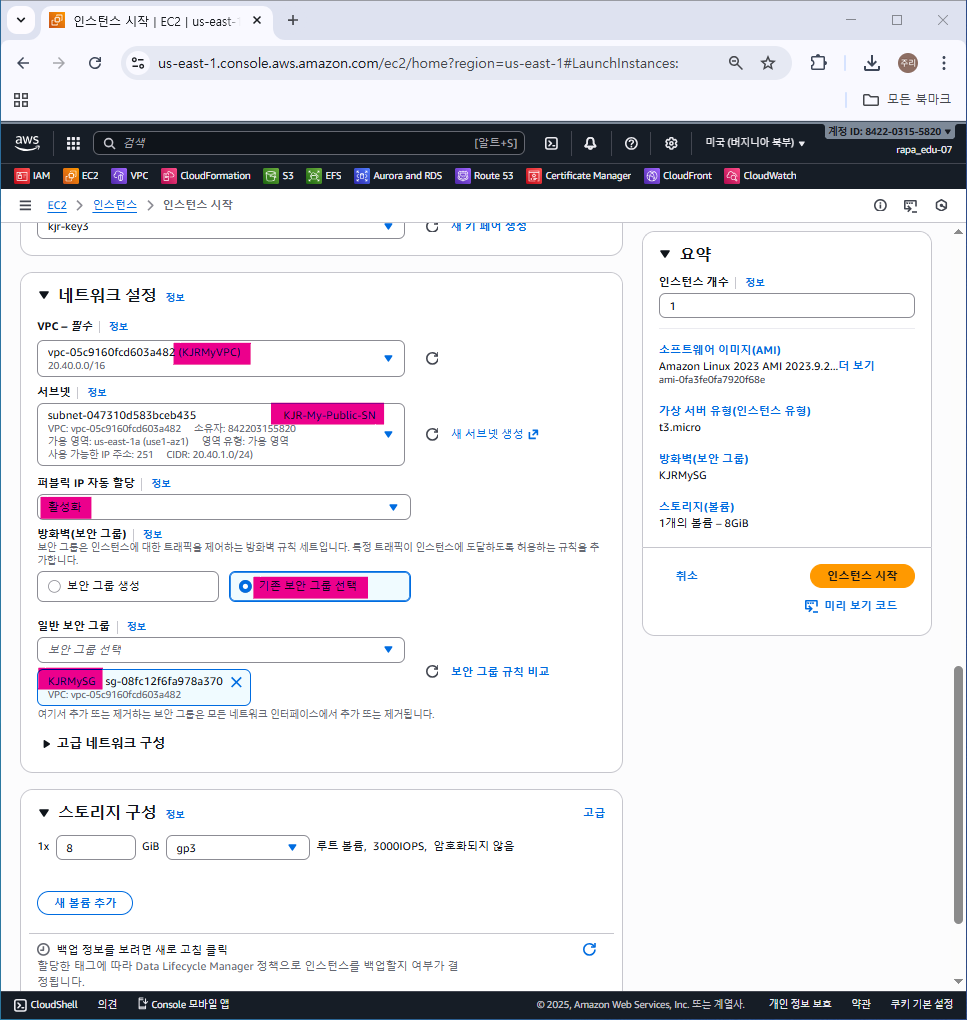Image resolution: width=967 pixels, height=1020 pixels.
Task: Open the settings gear in AWS header
Action: pyautogui.click(x=671, y=143)
